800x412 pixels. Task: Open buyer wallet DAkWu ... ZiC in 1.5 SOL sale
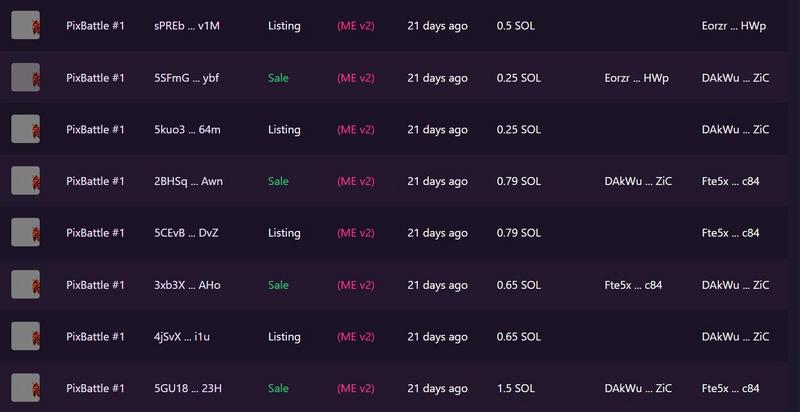[x=638, y=389]
